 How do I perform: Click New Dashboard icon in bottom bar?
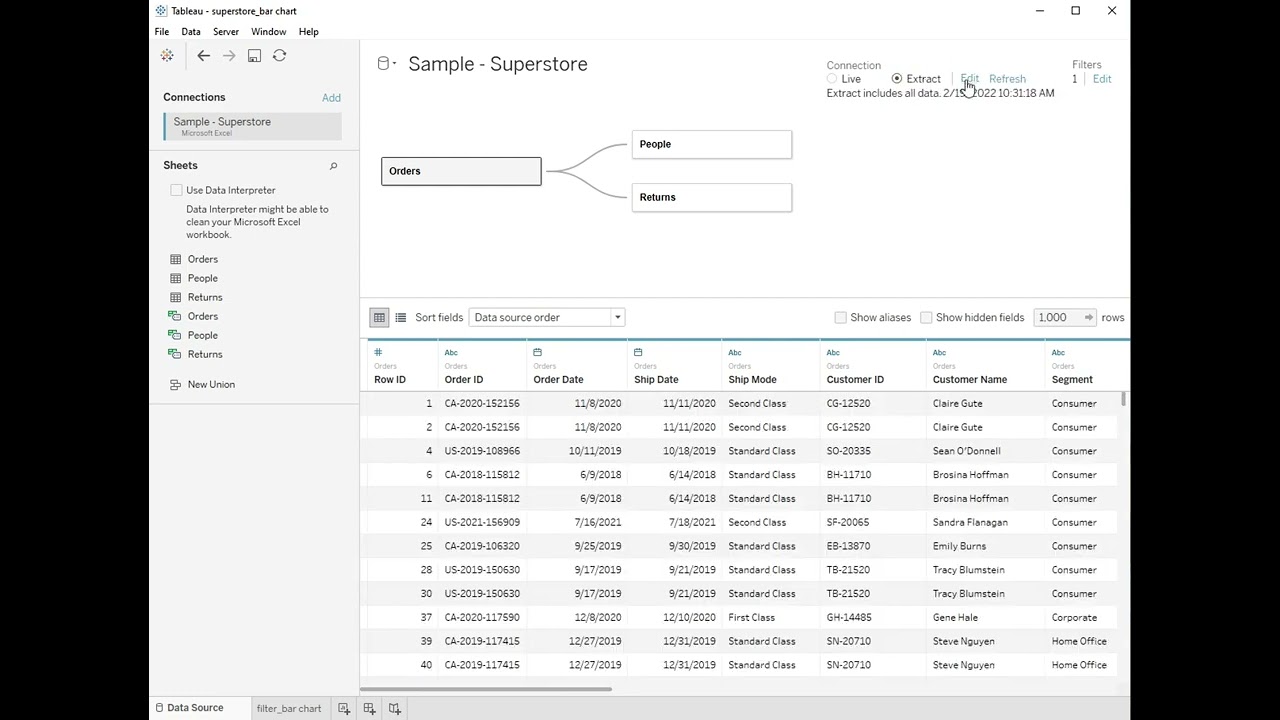[369, 708]
